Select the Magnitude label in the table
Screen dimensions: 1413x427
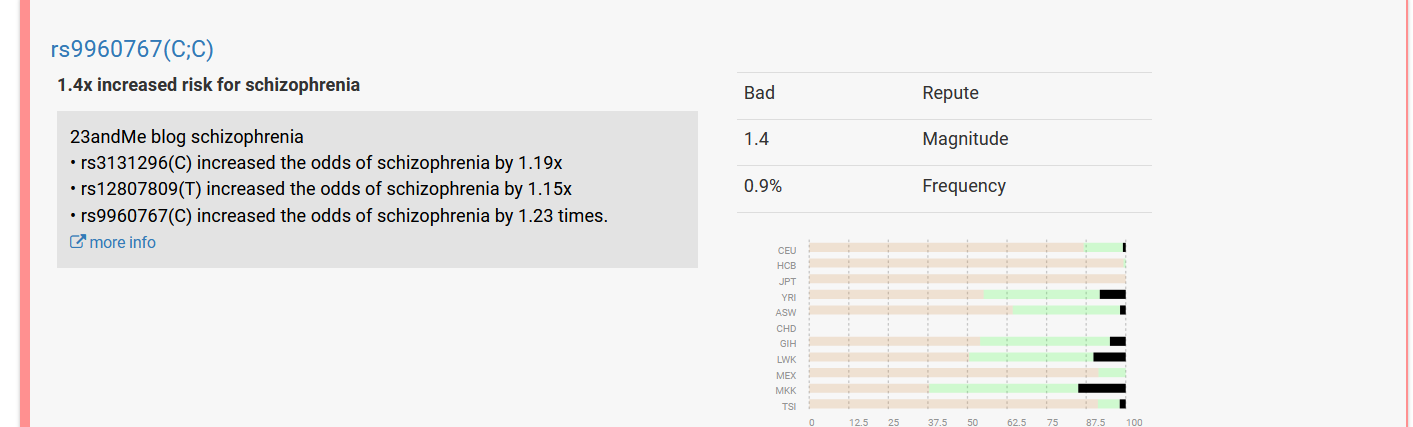pyautogui.click(x=965, y=139)
